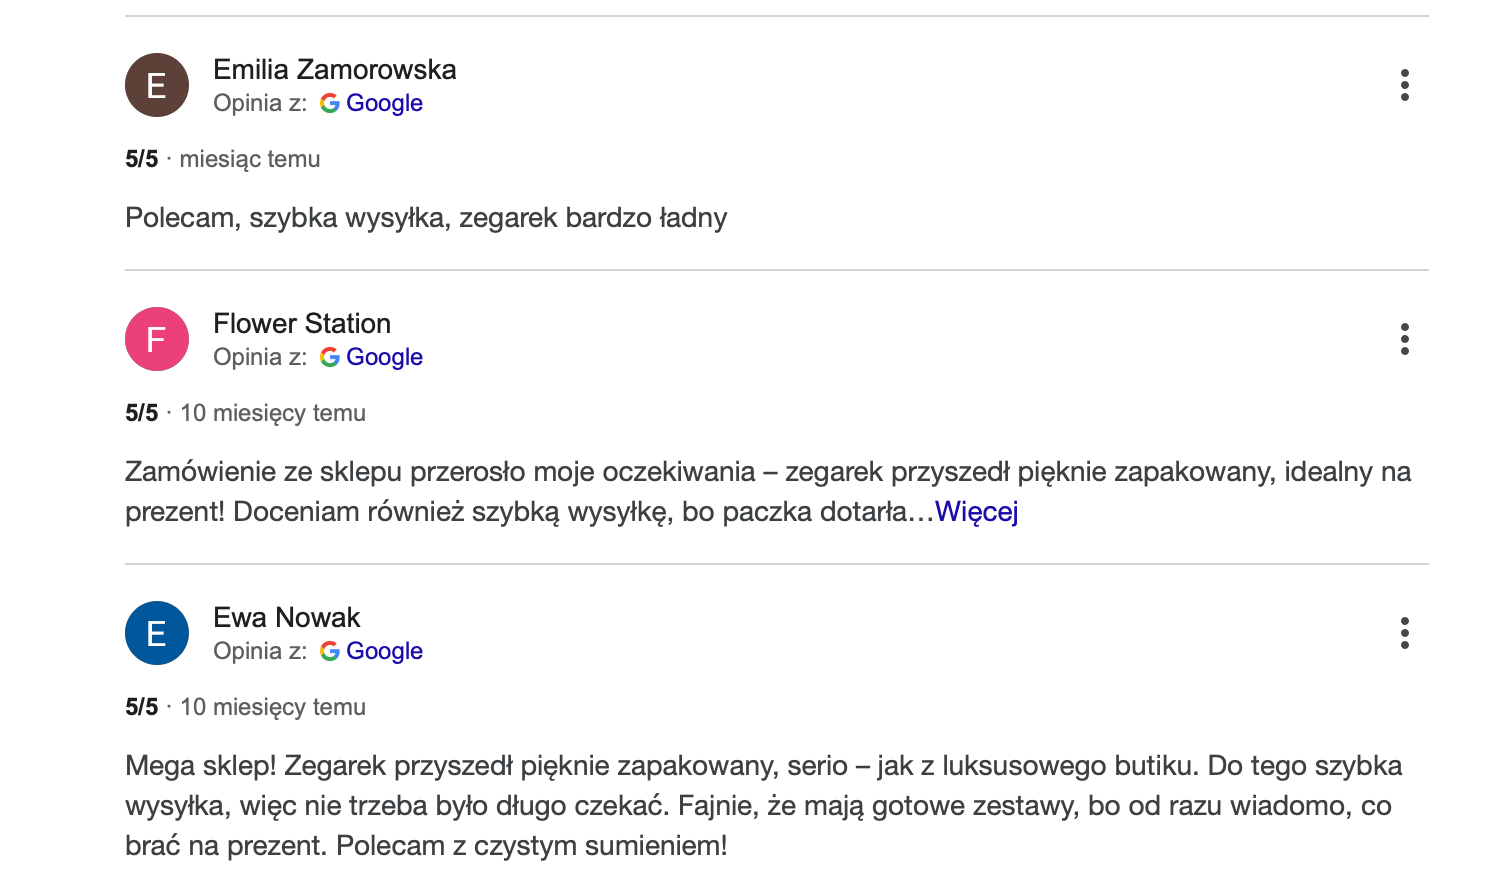This screenshot has width=1508, height=882.
Task: Click the "miesiąc temu" date on Emilia's review
Action: [250, 159]
